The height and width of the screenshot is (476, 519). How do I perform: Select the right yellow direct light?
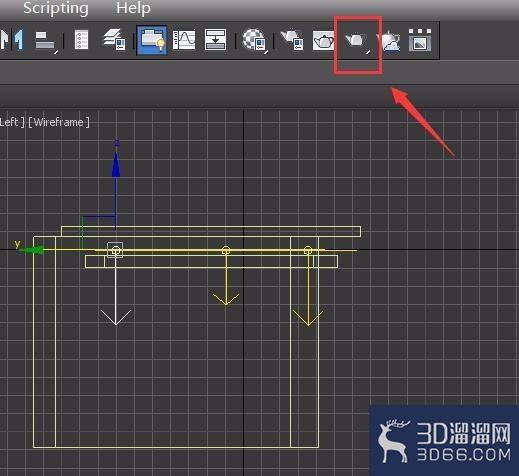point(308,250)
